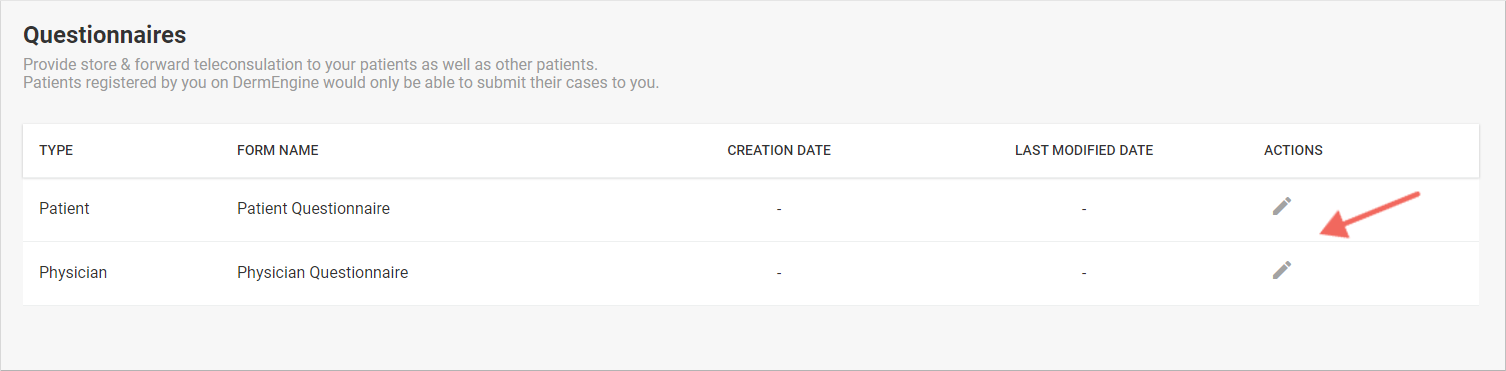Edit the Physician Questionnaire with pencil icon
Screen dimensions: 1506x371
[x=1282, y=270]
